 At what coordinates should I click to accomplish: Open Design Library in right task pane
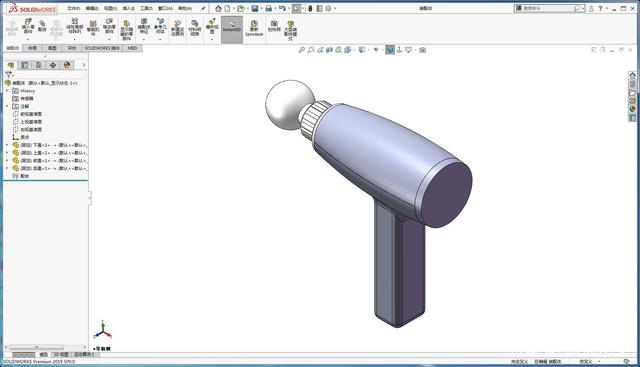(632, 84)
